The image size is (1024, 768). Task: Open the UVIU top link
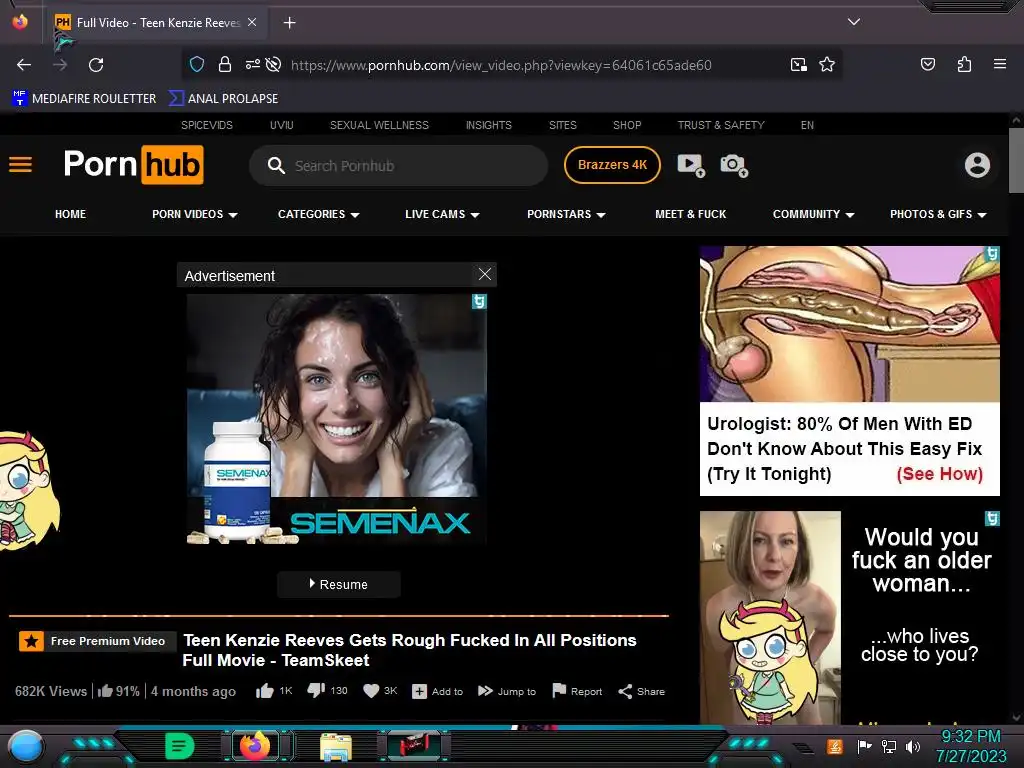(281, 125)
